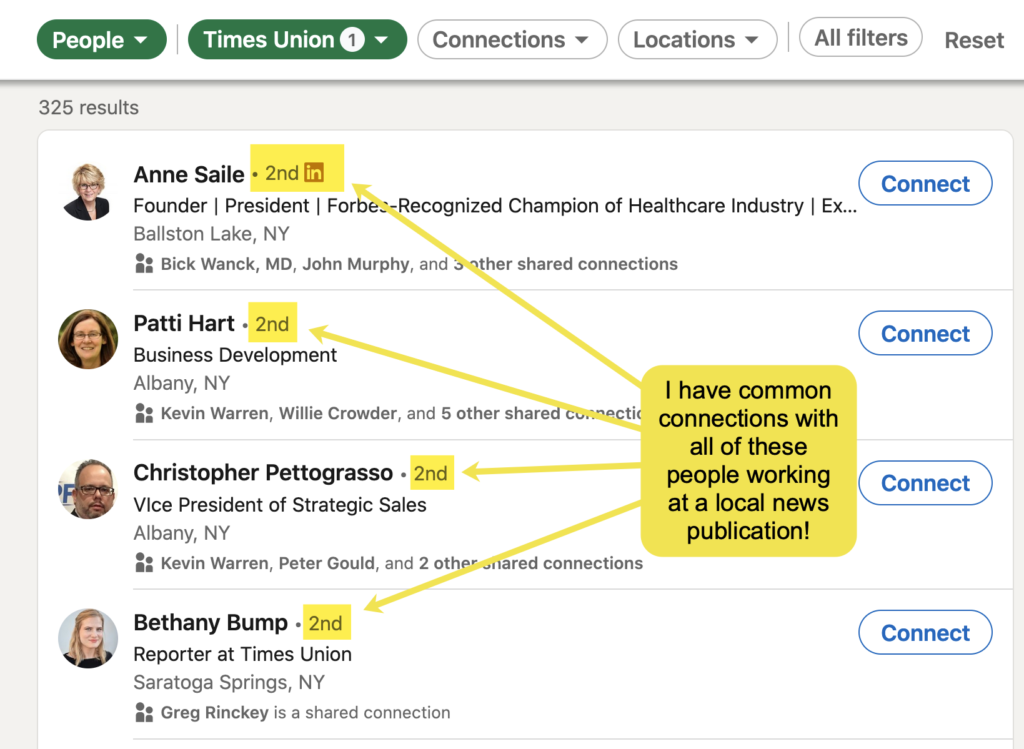Connect with Christopher Pettograsso
Screen dimensions: 1024x749
[925, 483]
